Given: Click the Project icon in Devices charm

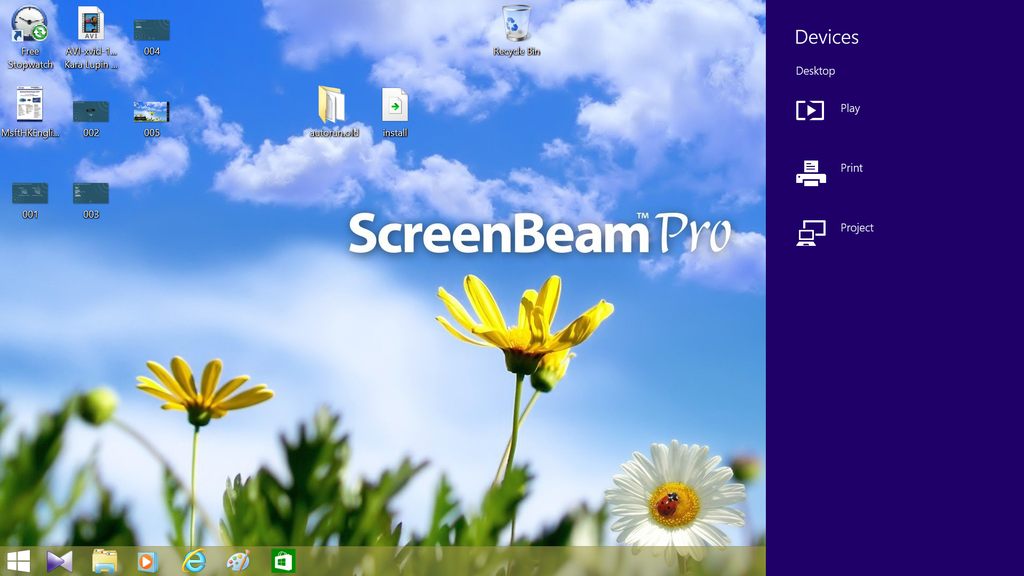Looking at the screenshot, I should click(x=810, y=233).
